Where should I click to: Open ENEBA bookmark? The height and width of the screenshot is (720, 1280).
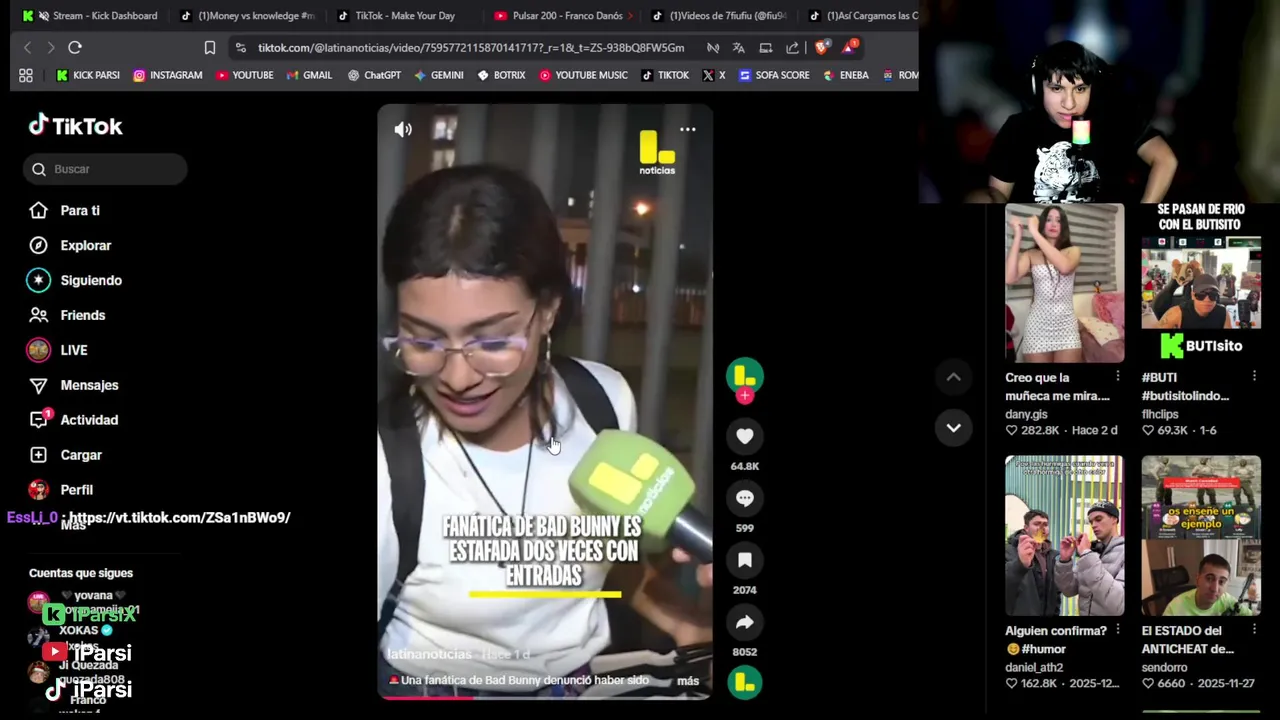click(x=846, y=75)
